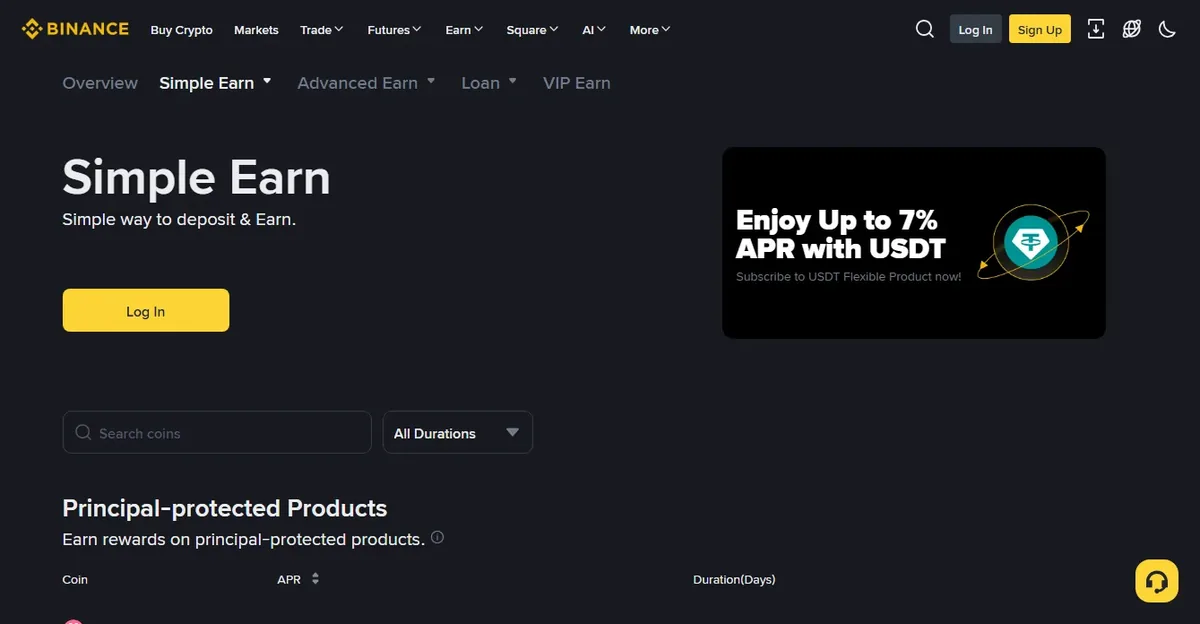Image resolution: width=1200 pixels, height=624 pixels.
Task: Open the USDT 7% APR banner
Action: pyautogui.click(x=914, y=243)
